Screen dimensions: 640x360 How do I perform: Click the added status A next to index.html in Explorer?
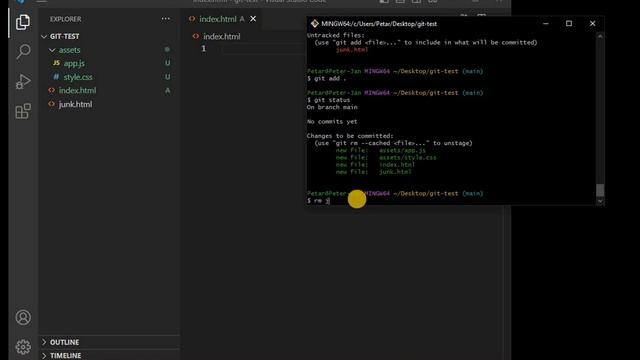click(167, 90)
